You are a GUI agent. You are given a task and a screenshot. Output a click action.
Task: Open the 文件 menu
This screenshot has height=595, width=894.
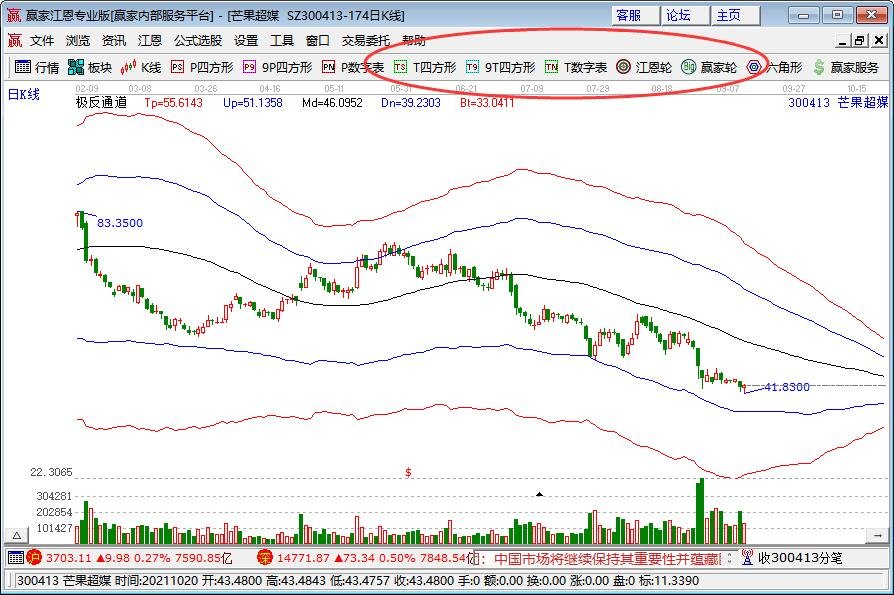click(42, 40)
